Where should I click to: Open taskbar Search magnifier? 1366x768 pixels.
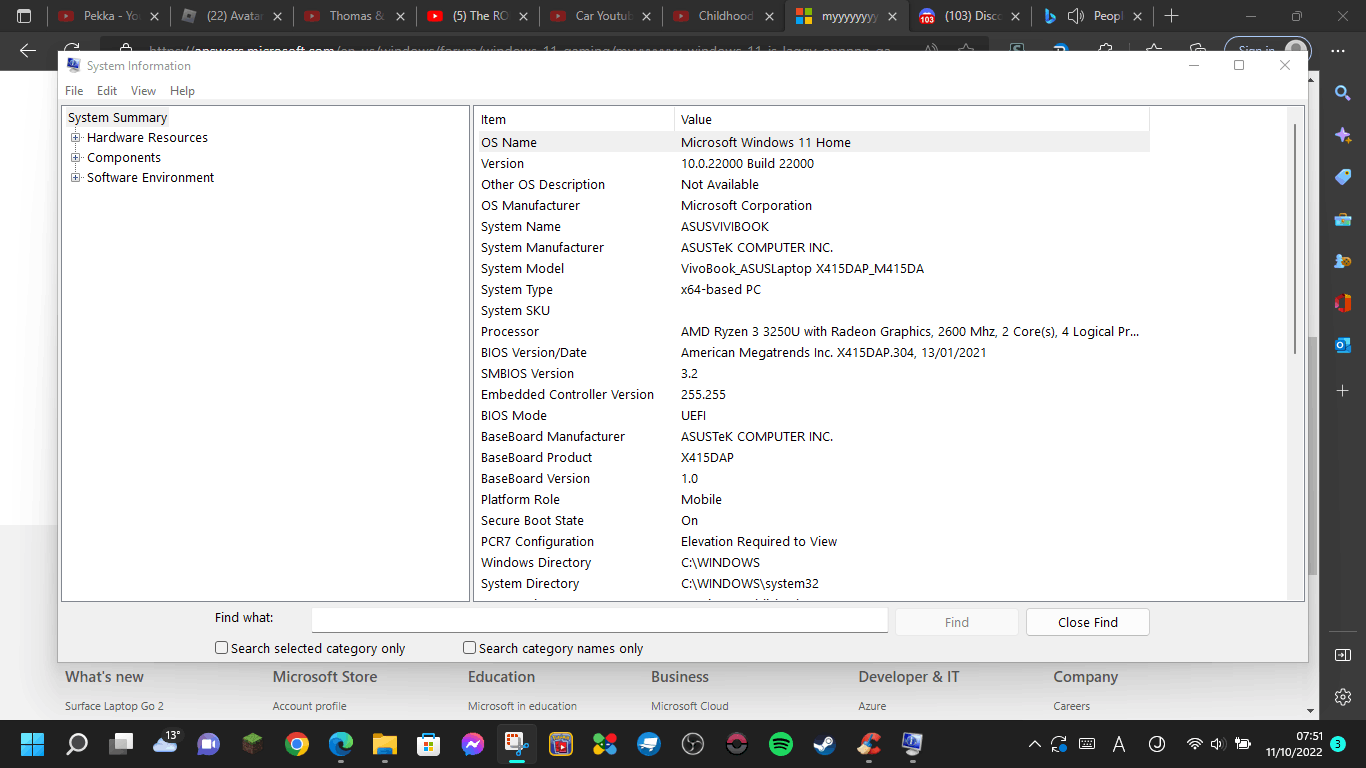point(77,744)
